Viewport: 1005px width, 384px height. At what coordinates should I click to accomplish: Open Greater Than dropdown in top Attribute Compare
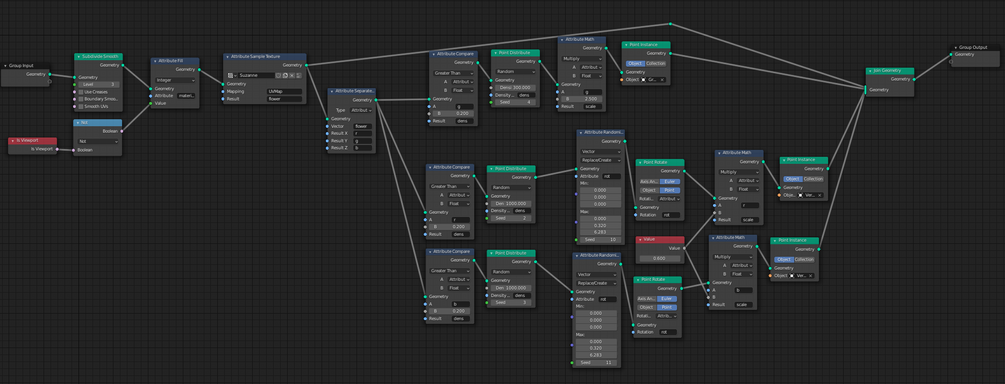pos(453,73)
